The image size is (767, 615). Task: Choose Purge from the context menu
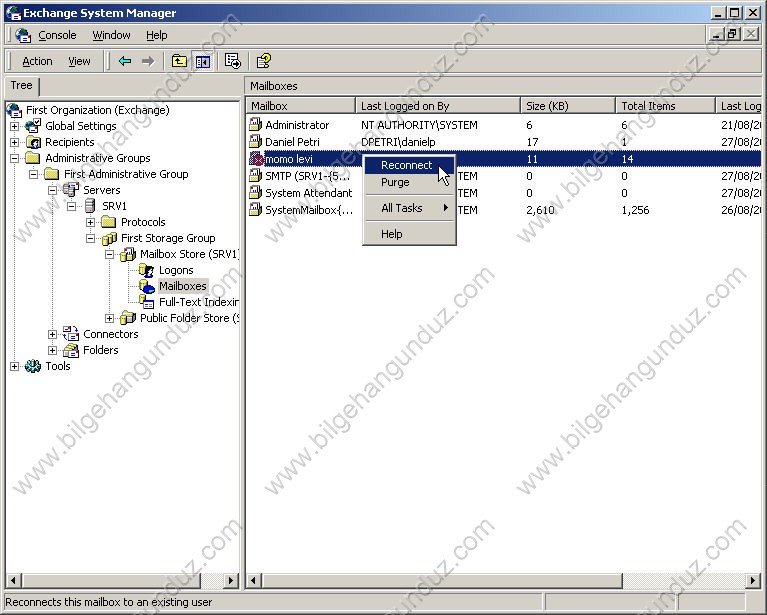point(395,182)
